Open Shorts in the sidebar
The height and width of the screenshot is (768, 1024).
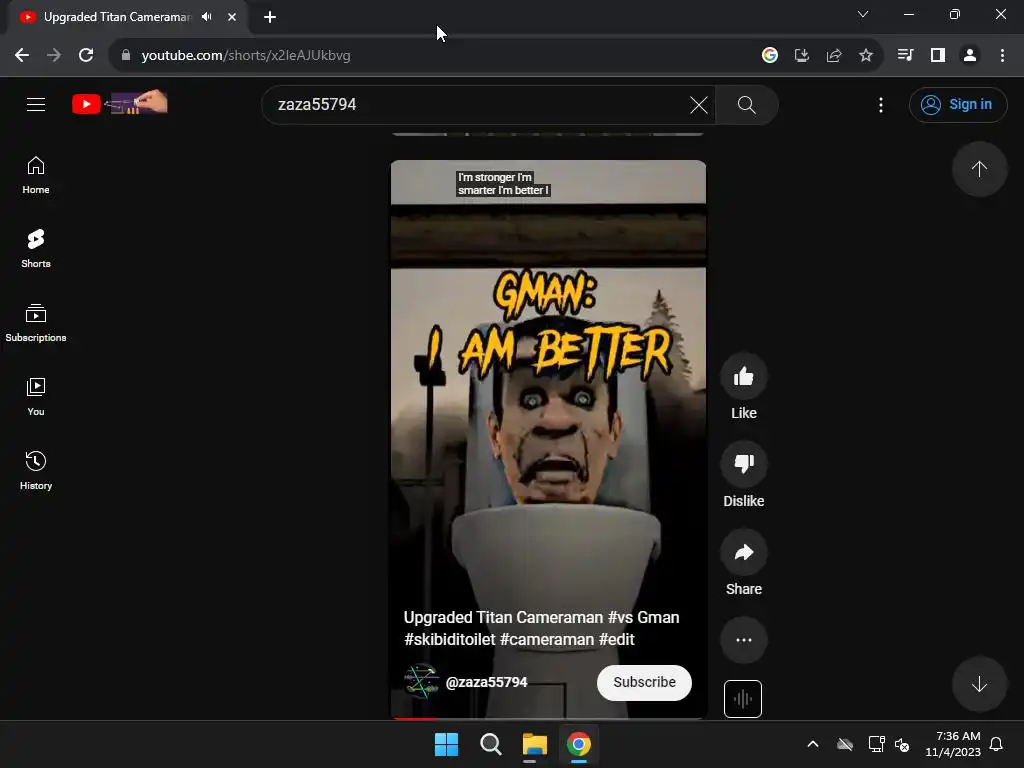coord(36,249)
